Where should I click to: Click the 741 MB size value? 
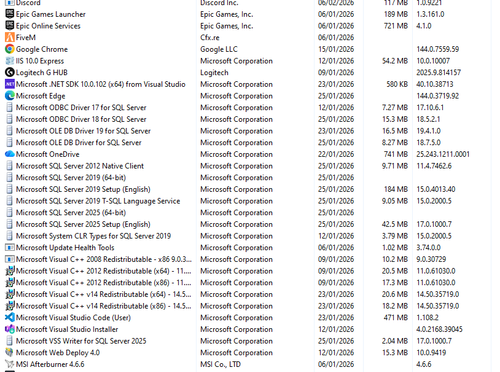pos(396,154)
